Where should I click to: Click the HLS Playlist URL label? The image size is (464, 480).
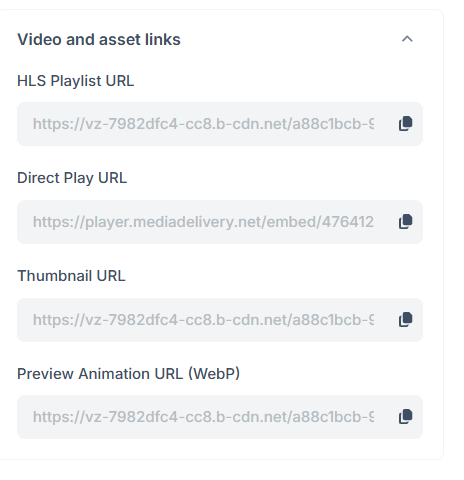pyautogui.click(x=75, y=81)
